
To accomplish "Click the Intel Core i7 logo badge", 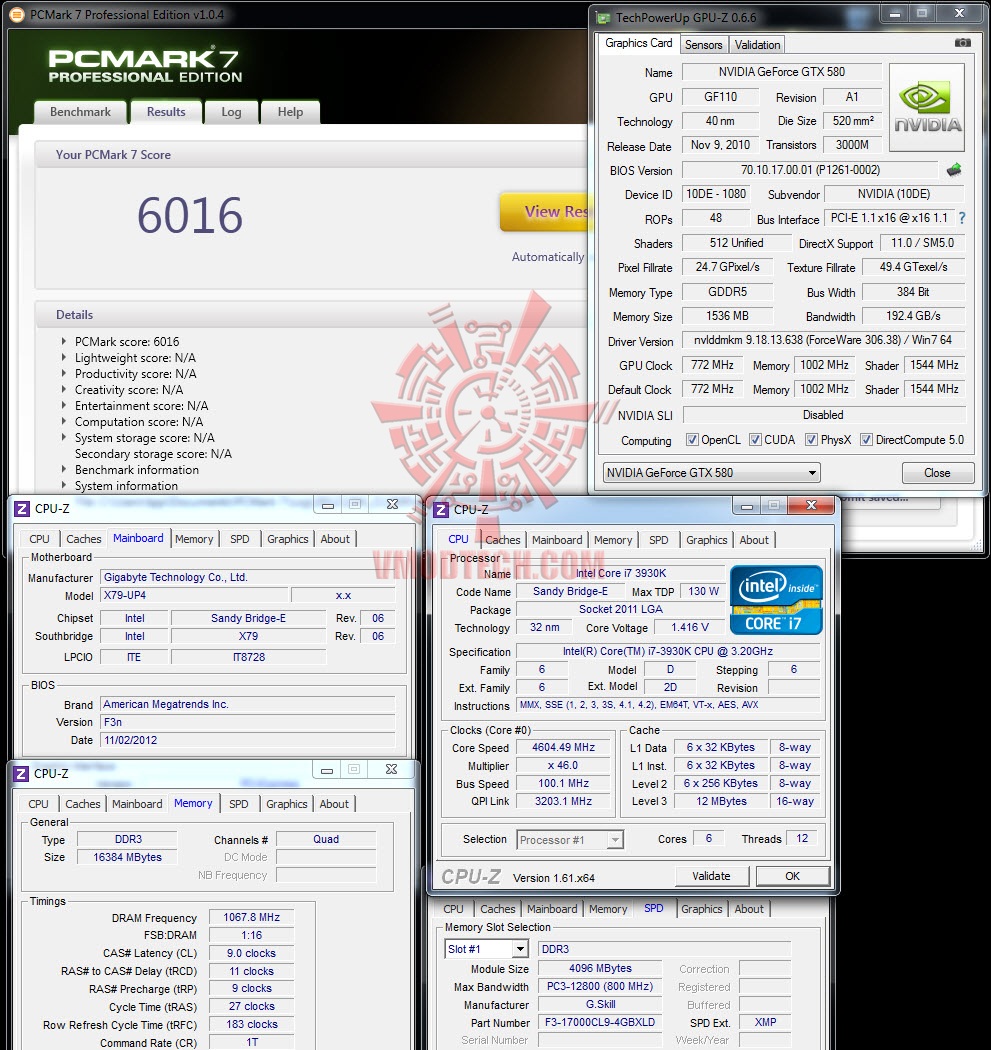I will [775, 600].
